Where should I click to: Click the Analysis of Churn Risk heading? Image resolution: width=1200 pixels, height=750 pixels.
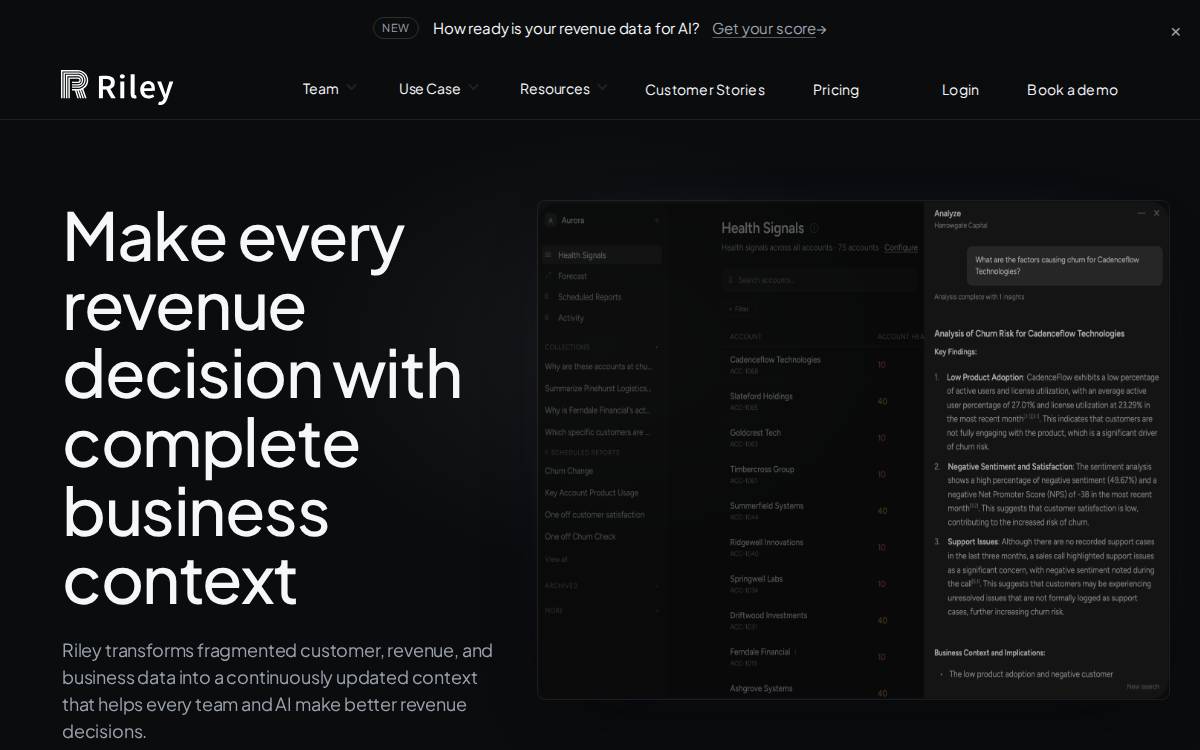tap(1029, 334)
